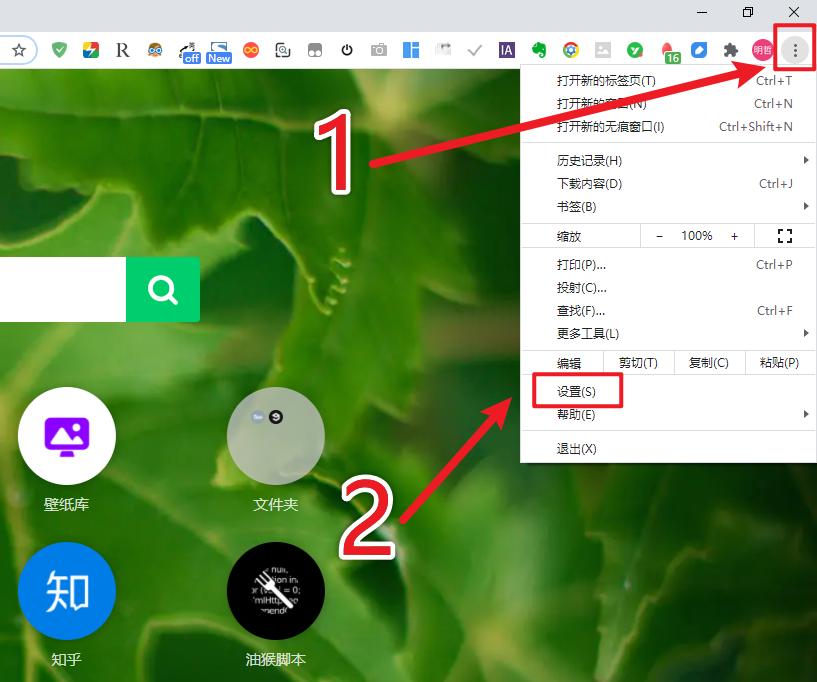
Task: Click the green shield AdGuard extension icon
Action: tap(59, 48)
